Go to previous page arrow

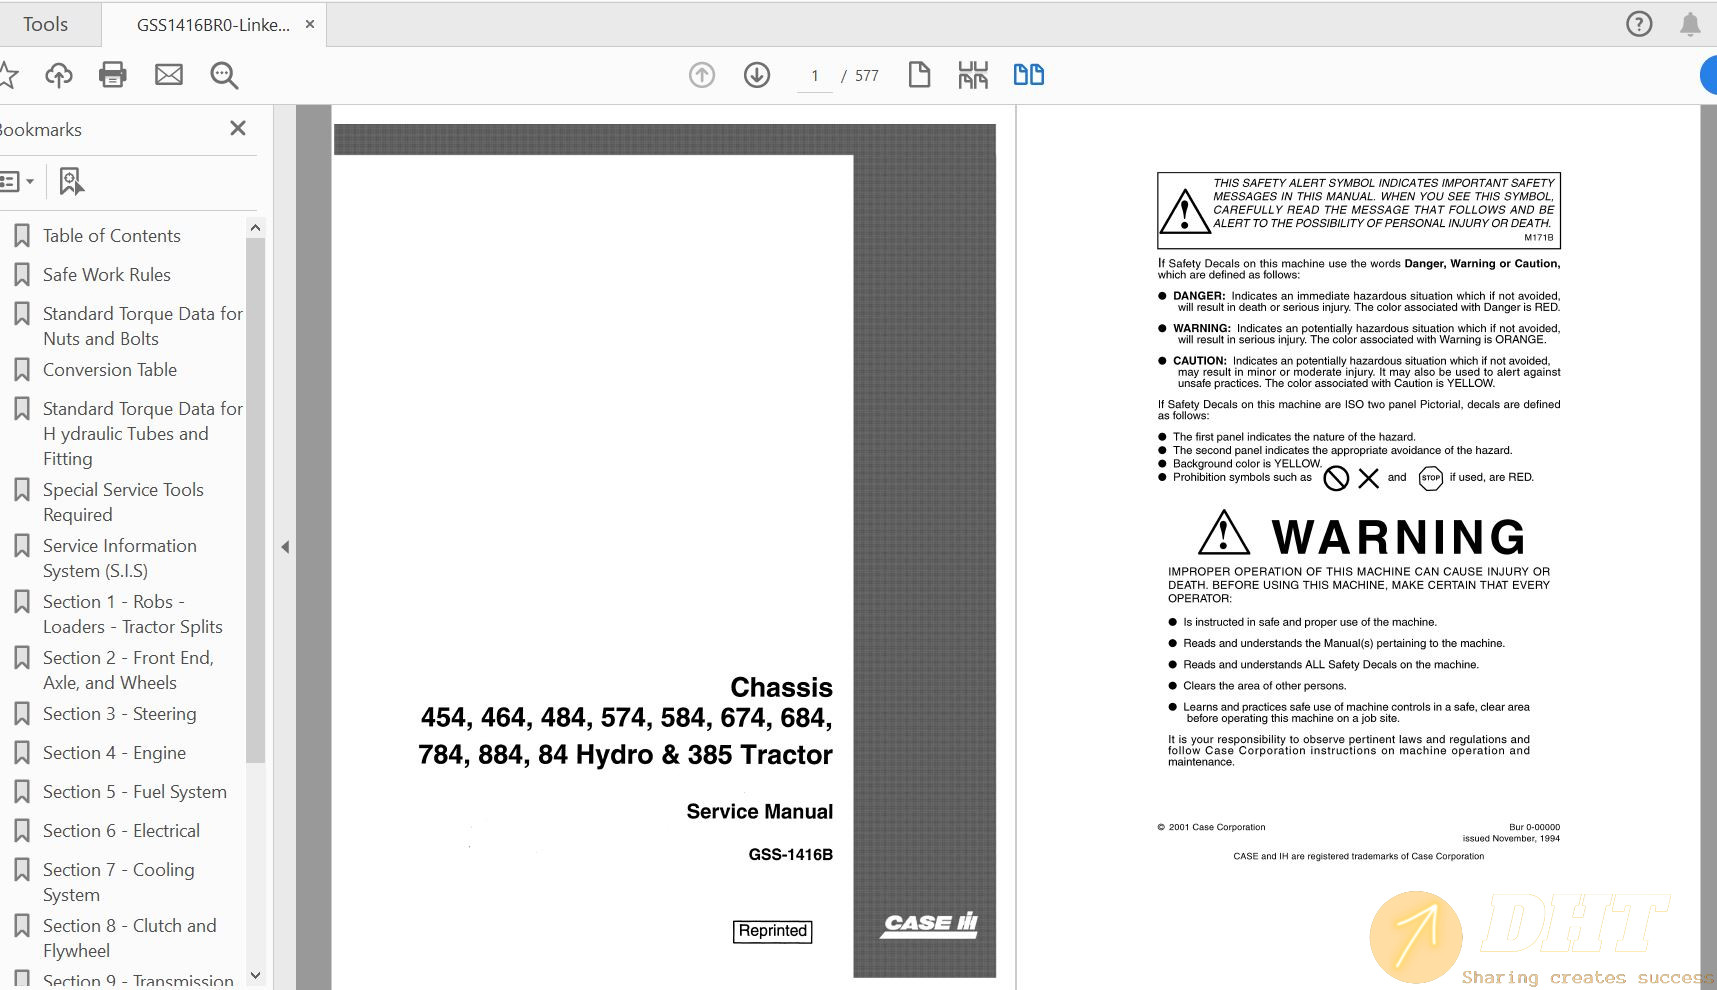click(702, 75)
